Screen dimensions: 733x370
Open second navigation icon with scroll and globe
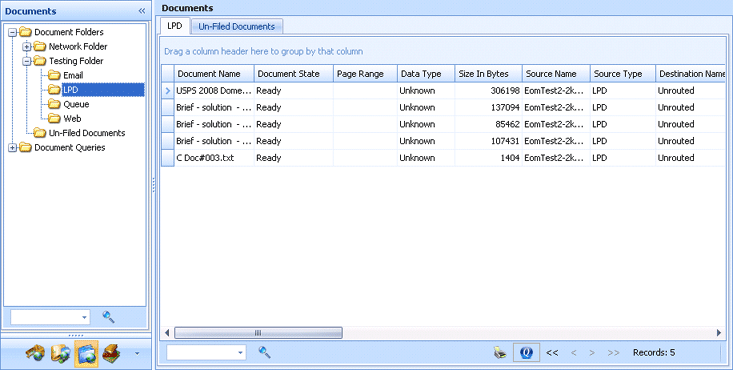60,354
